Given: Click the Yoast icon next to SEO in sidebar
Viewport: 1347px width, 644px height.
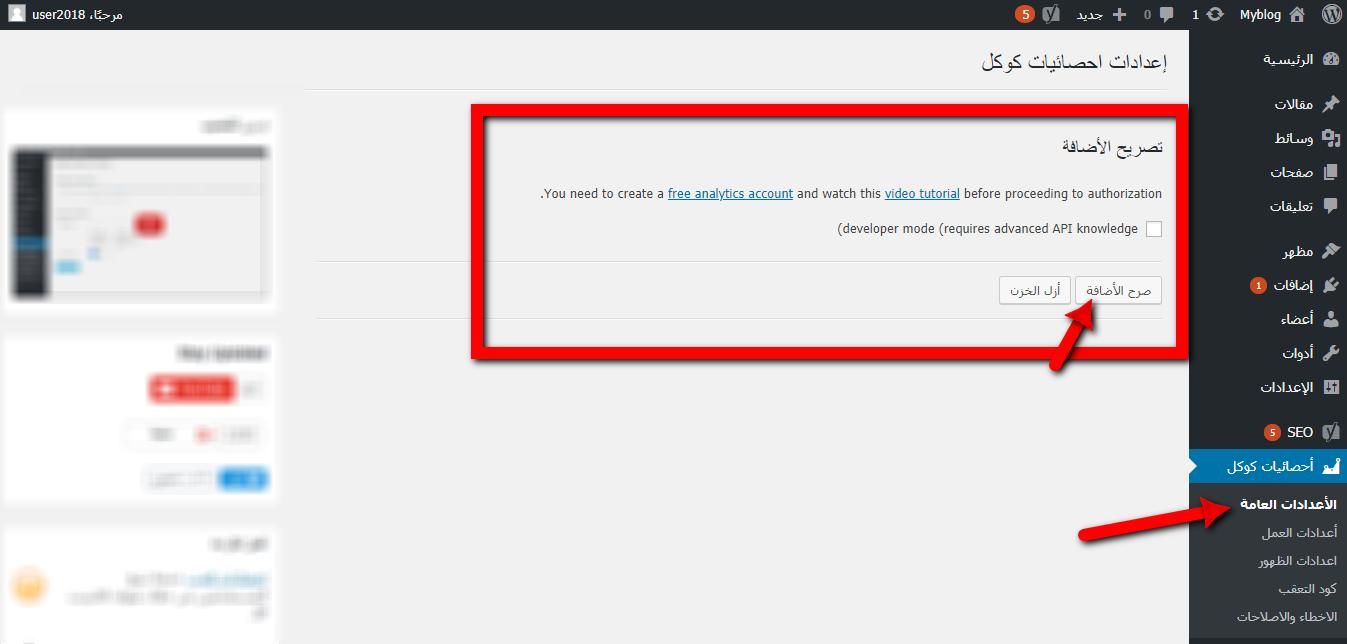Looking at the screenshot, I should tap(1330, 432).
